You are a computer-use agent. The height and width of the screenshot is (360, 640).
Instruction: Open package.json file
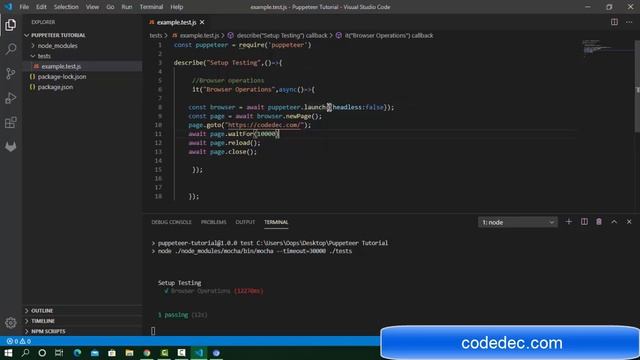pos(55,87)
